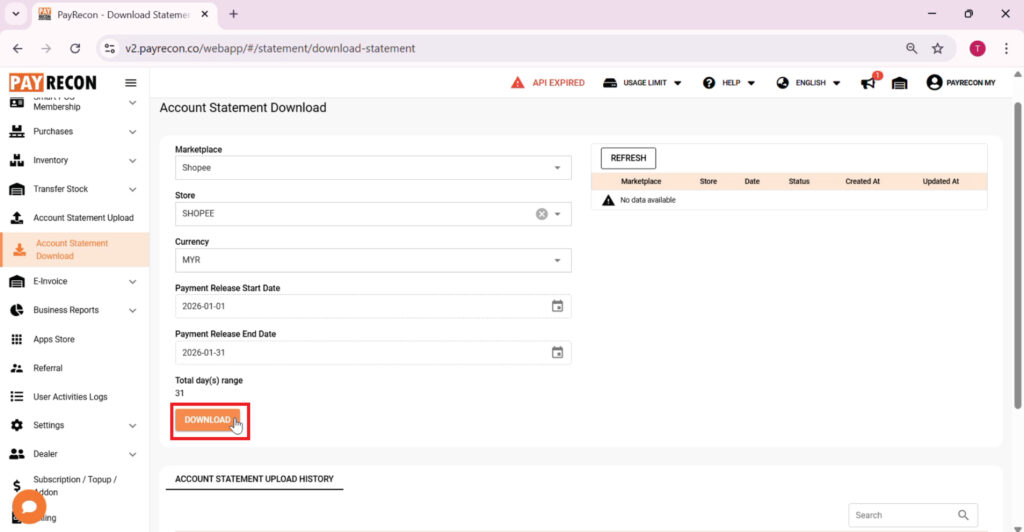Click the Created At column header
The image size is (1024, 532).
(862, 181)
